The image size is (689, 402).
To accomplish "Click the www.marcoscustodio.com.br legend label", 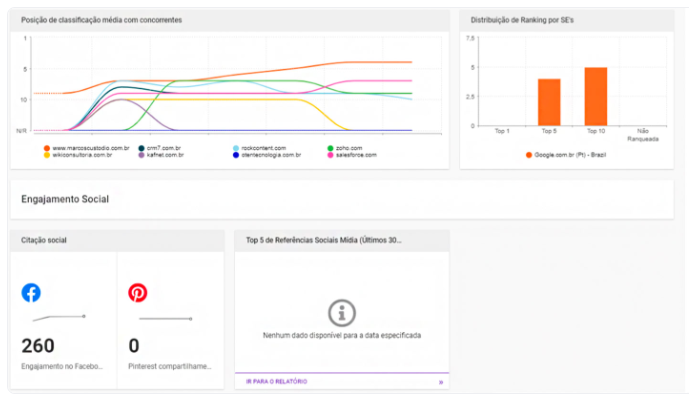I will (91, 148).
